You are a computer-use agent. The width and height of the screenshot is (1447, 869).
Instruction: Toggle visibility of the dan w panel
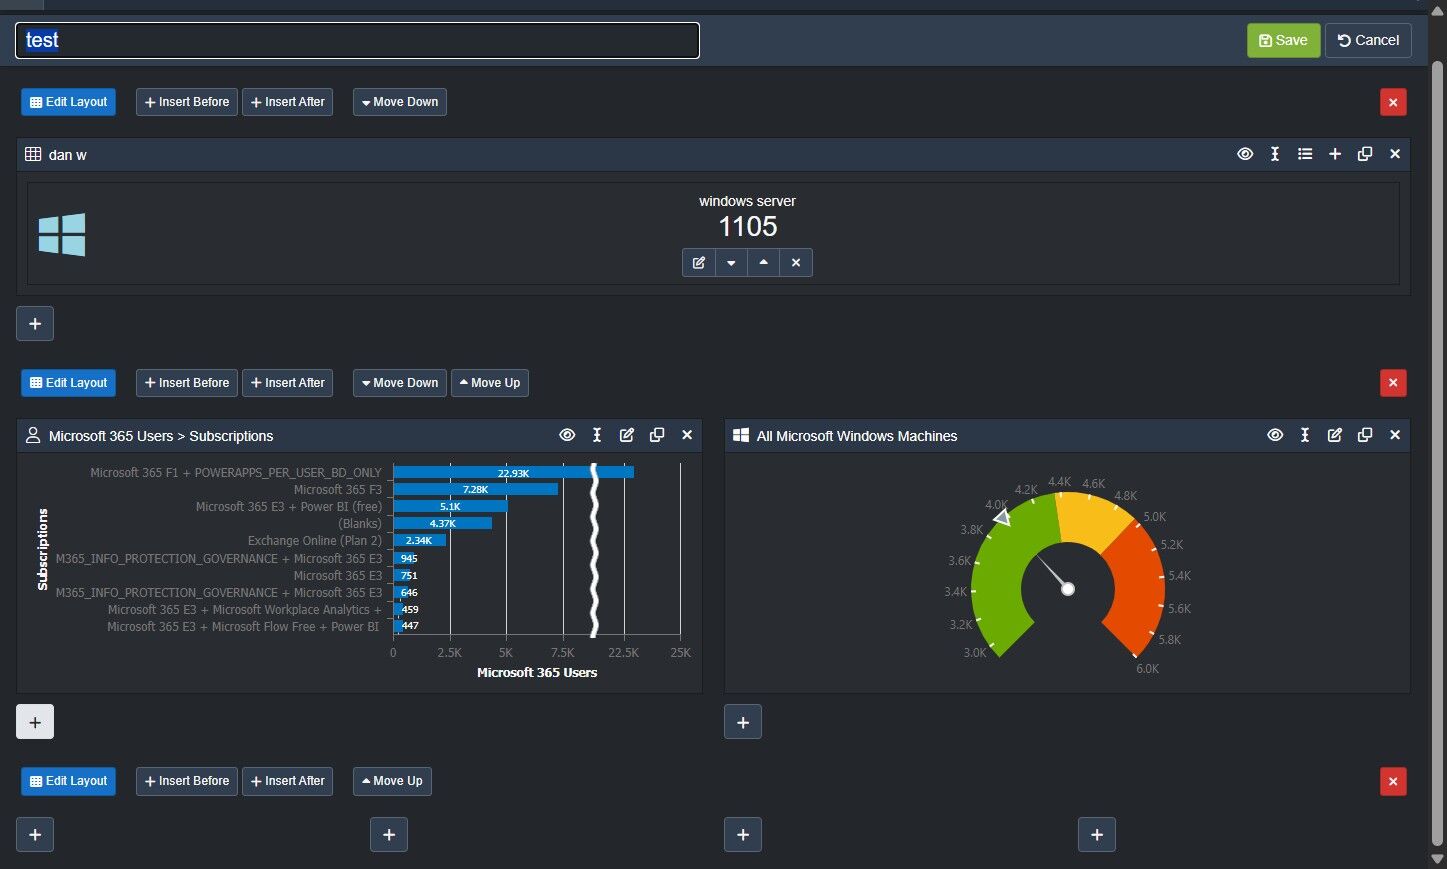pos(1244,154)
